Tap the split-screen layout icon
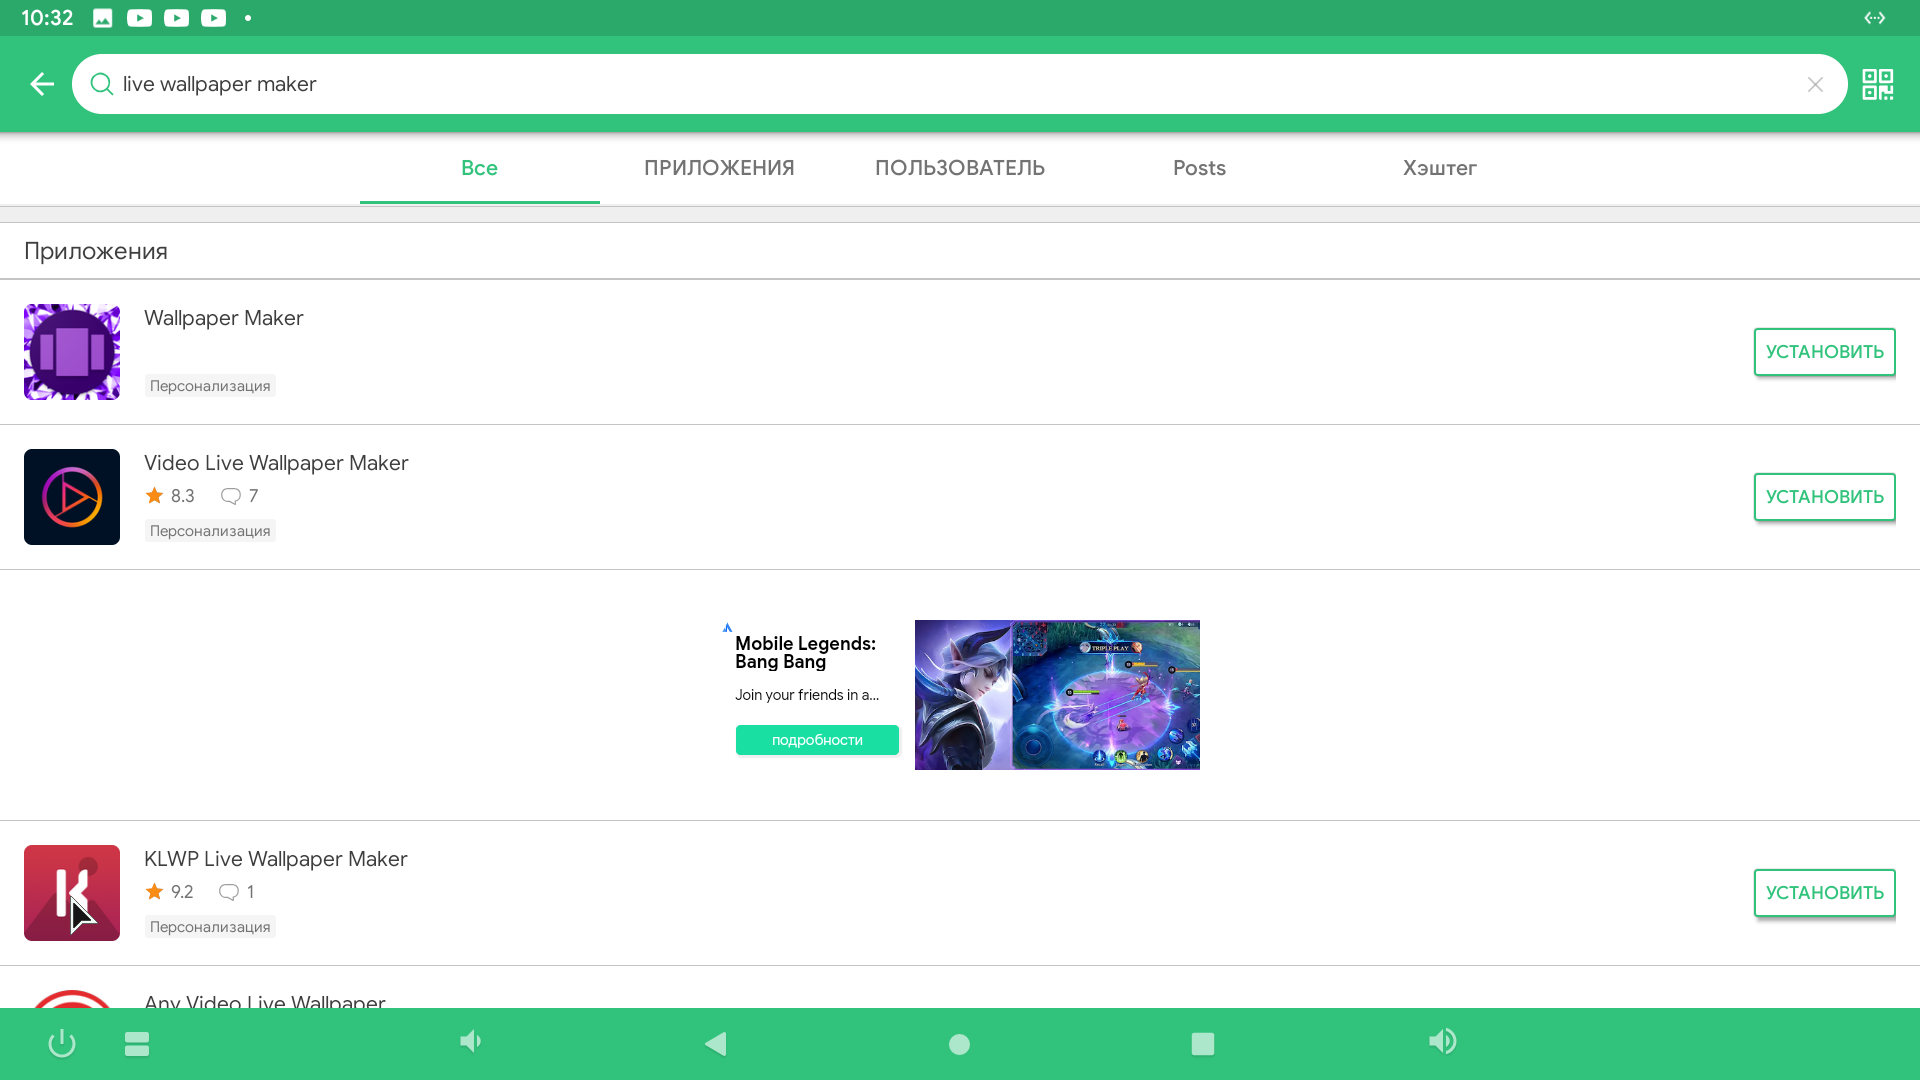The height and width of the screenshot is (1080, 1920). tap(137, 1044)
